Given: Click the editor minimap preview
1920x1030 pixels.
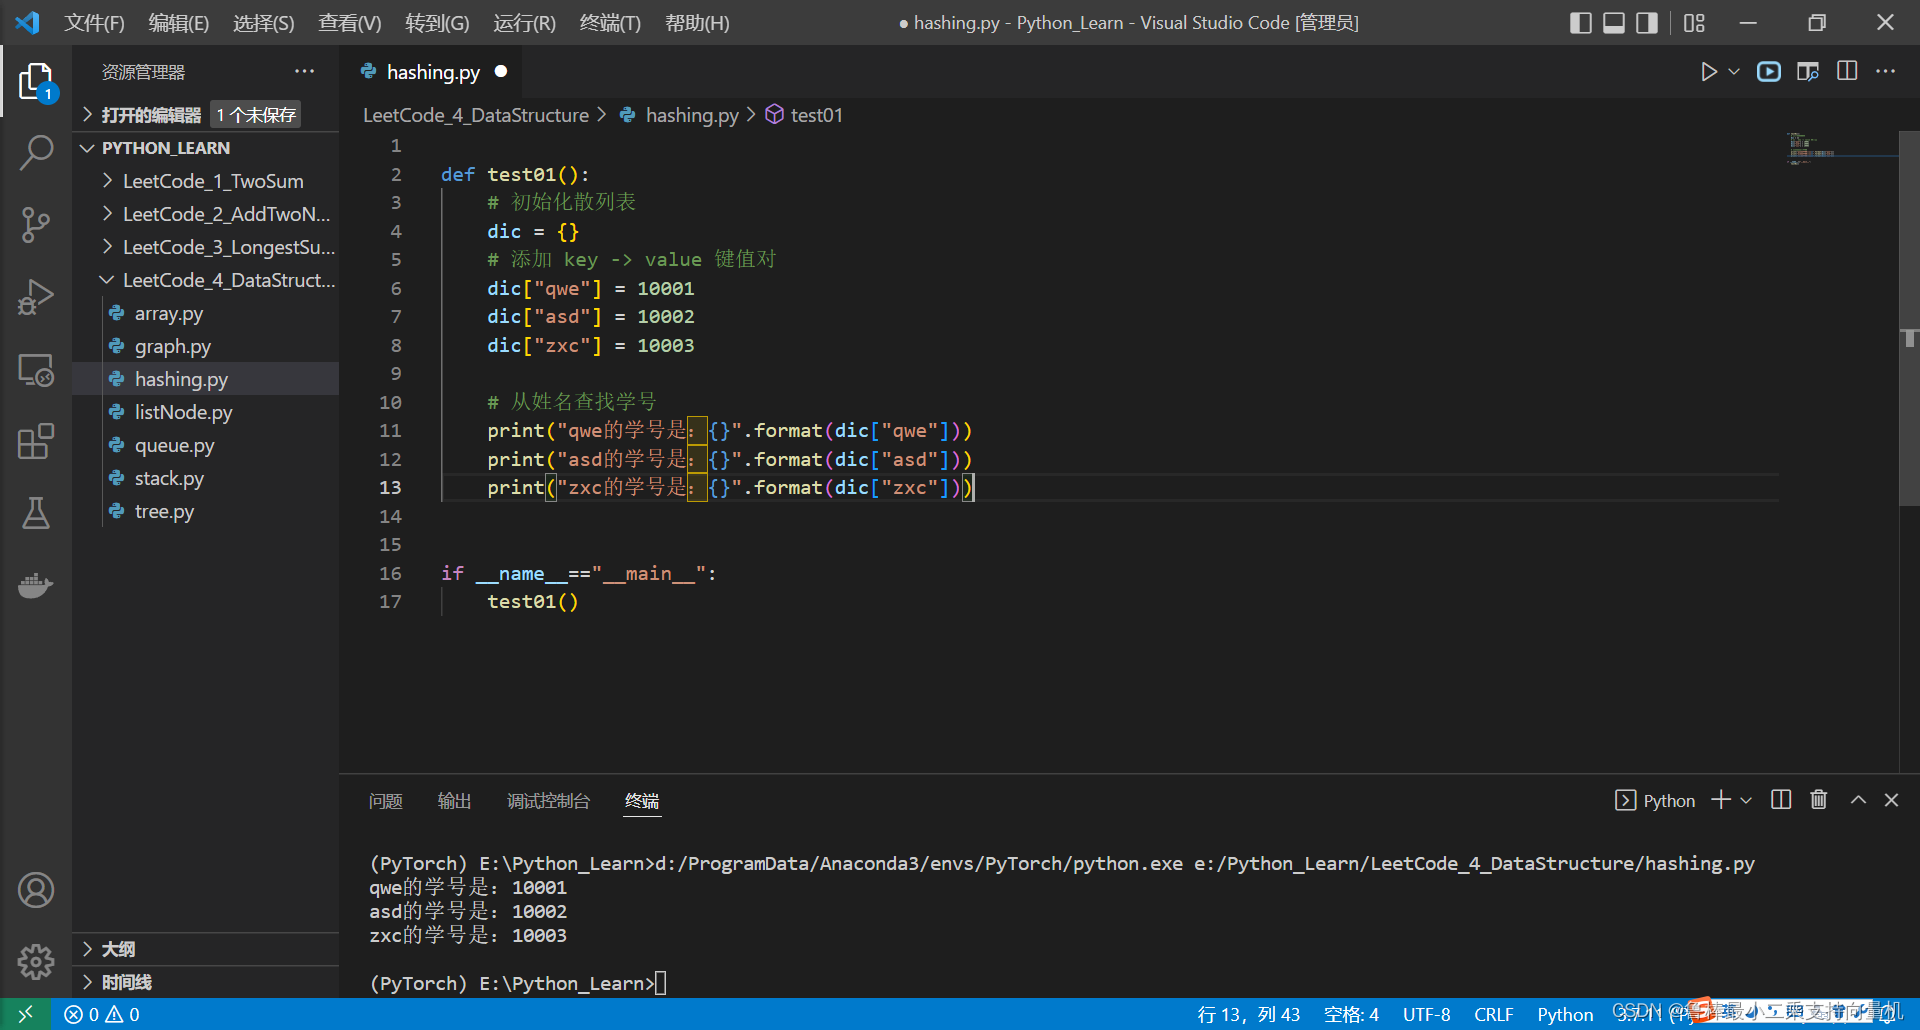Looking at the screenshot, I should coord(1840,148).
